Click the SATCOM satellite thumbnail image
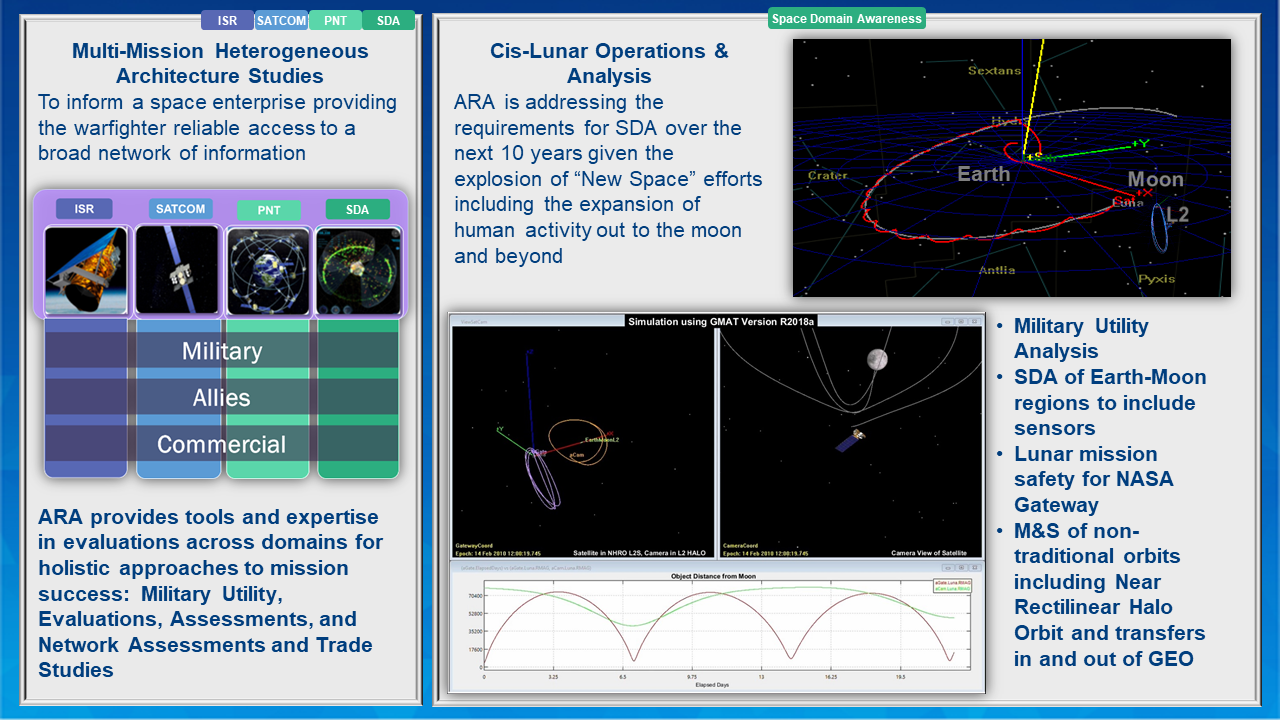This screenshot has height=720, width=1280. (x=177, y=270)
